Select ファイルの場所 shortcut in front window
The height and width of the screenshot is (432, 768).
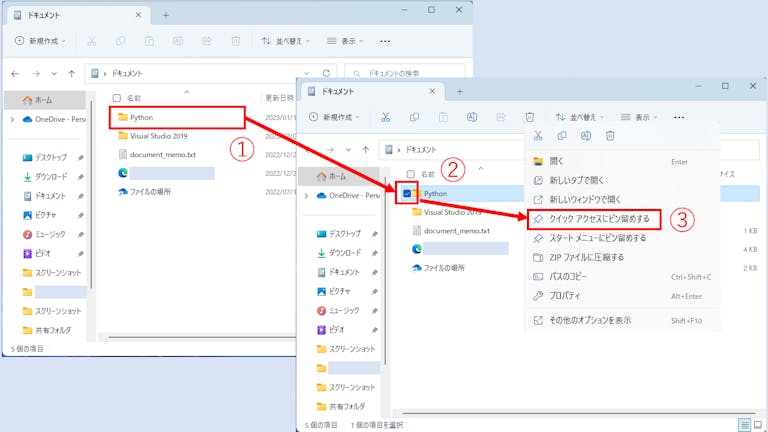438,268
